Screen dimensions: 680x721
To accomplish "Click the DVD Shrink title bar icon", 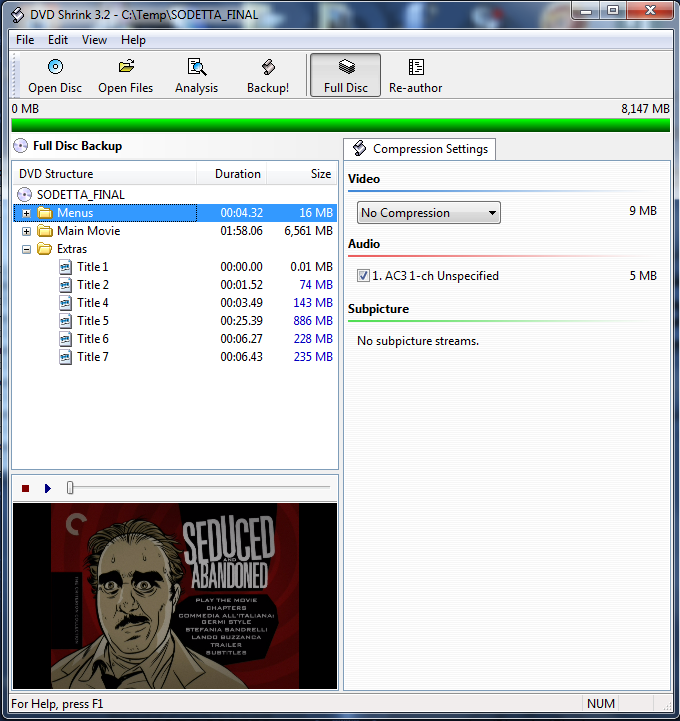I will 17,15.
